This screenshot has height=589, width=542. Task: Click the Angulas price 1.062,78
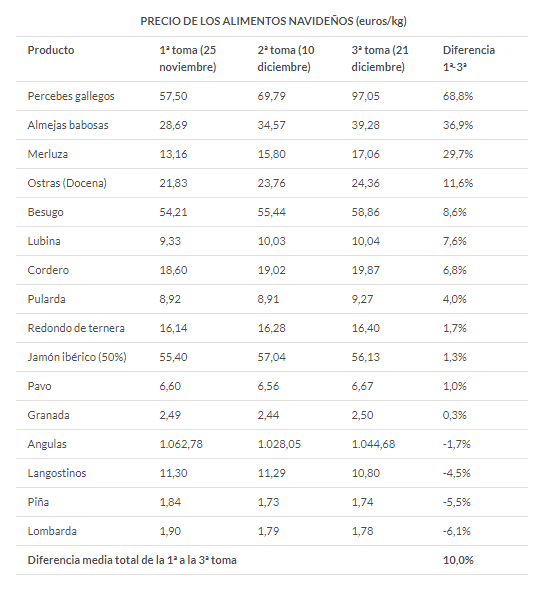(181, 444)
